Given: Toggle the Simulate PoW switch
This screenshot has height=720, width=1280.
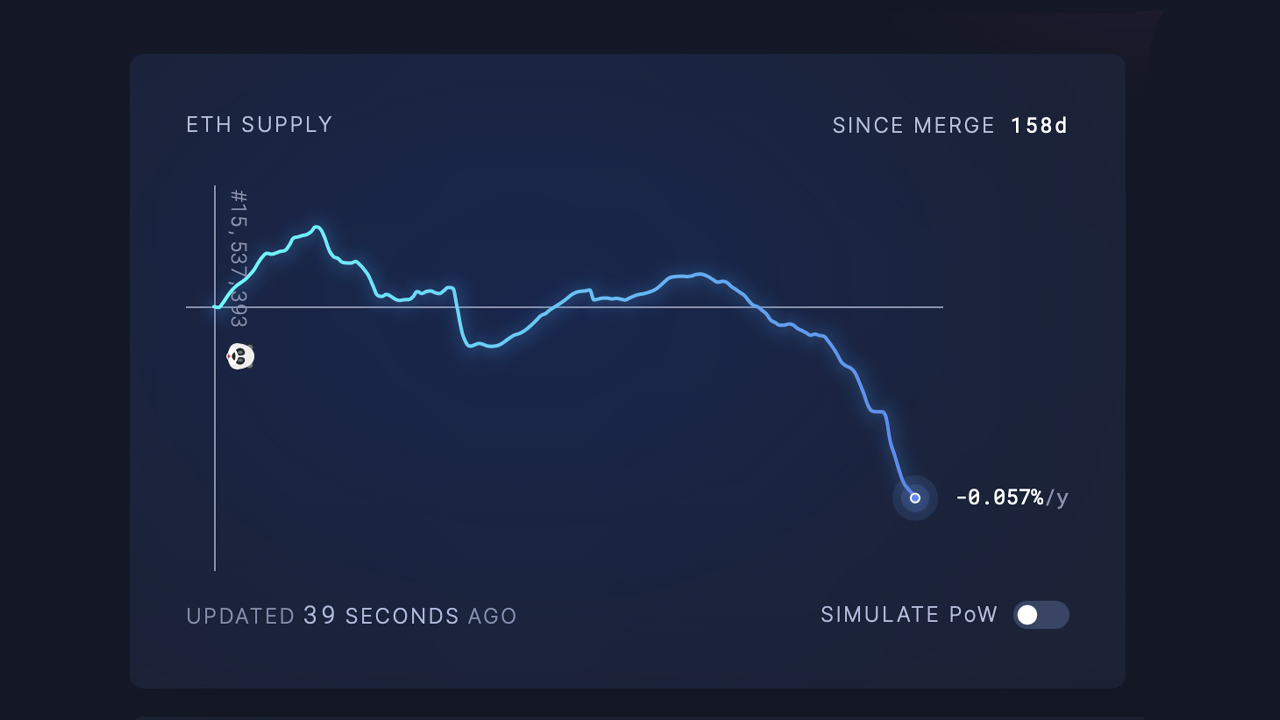Looking at the screenshot, I should [1041, 615].
